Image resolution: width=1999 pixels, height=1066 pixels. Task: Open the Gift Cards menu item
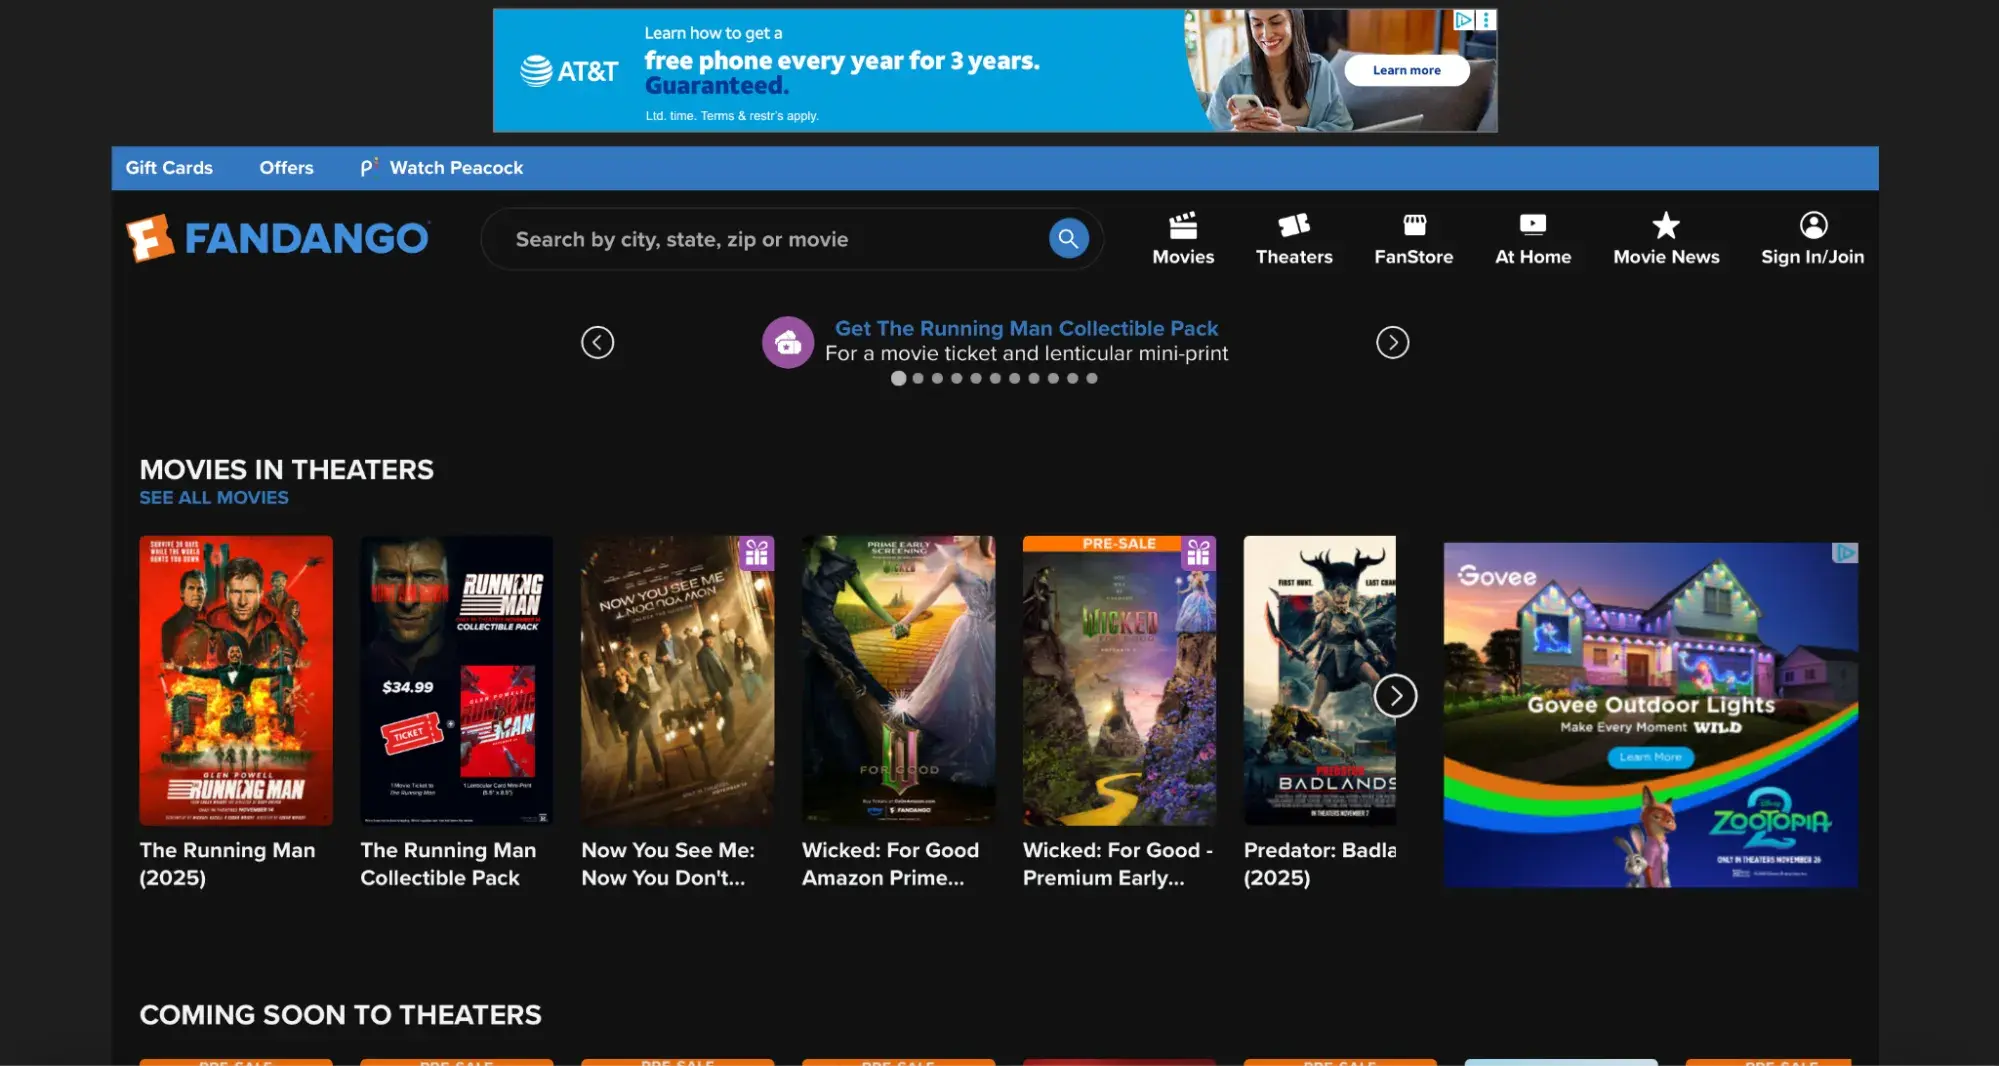168,167
